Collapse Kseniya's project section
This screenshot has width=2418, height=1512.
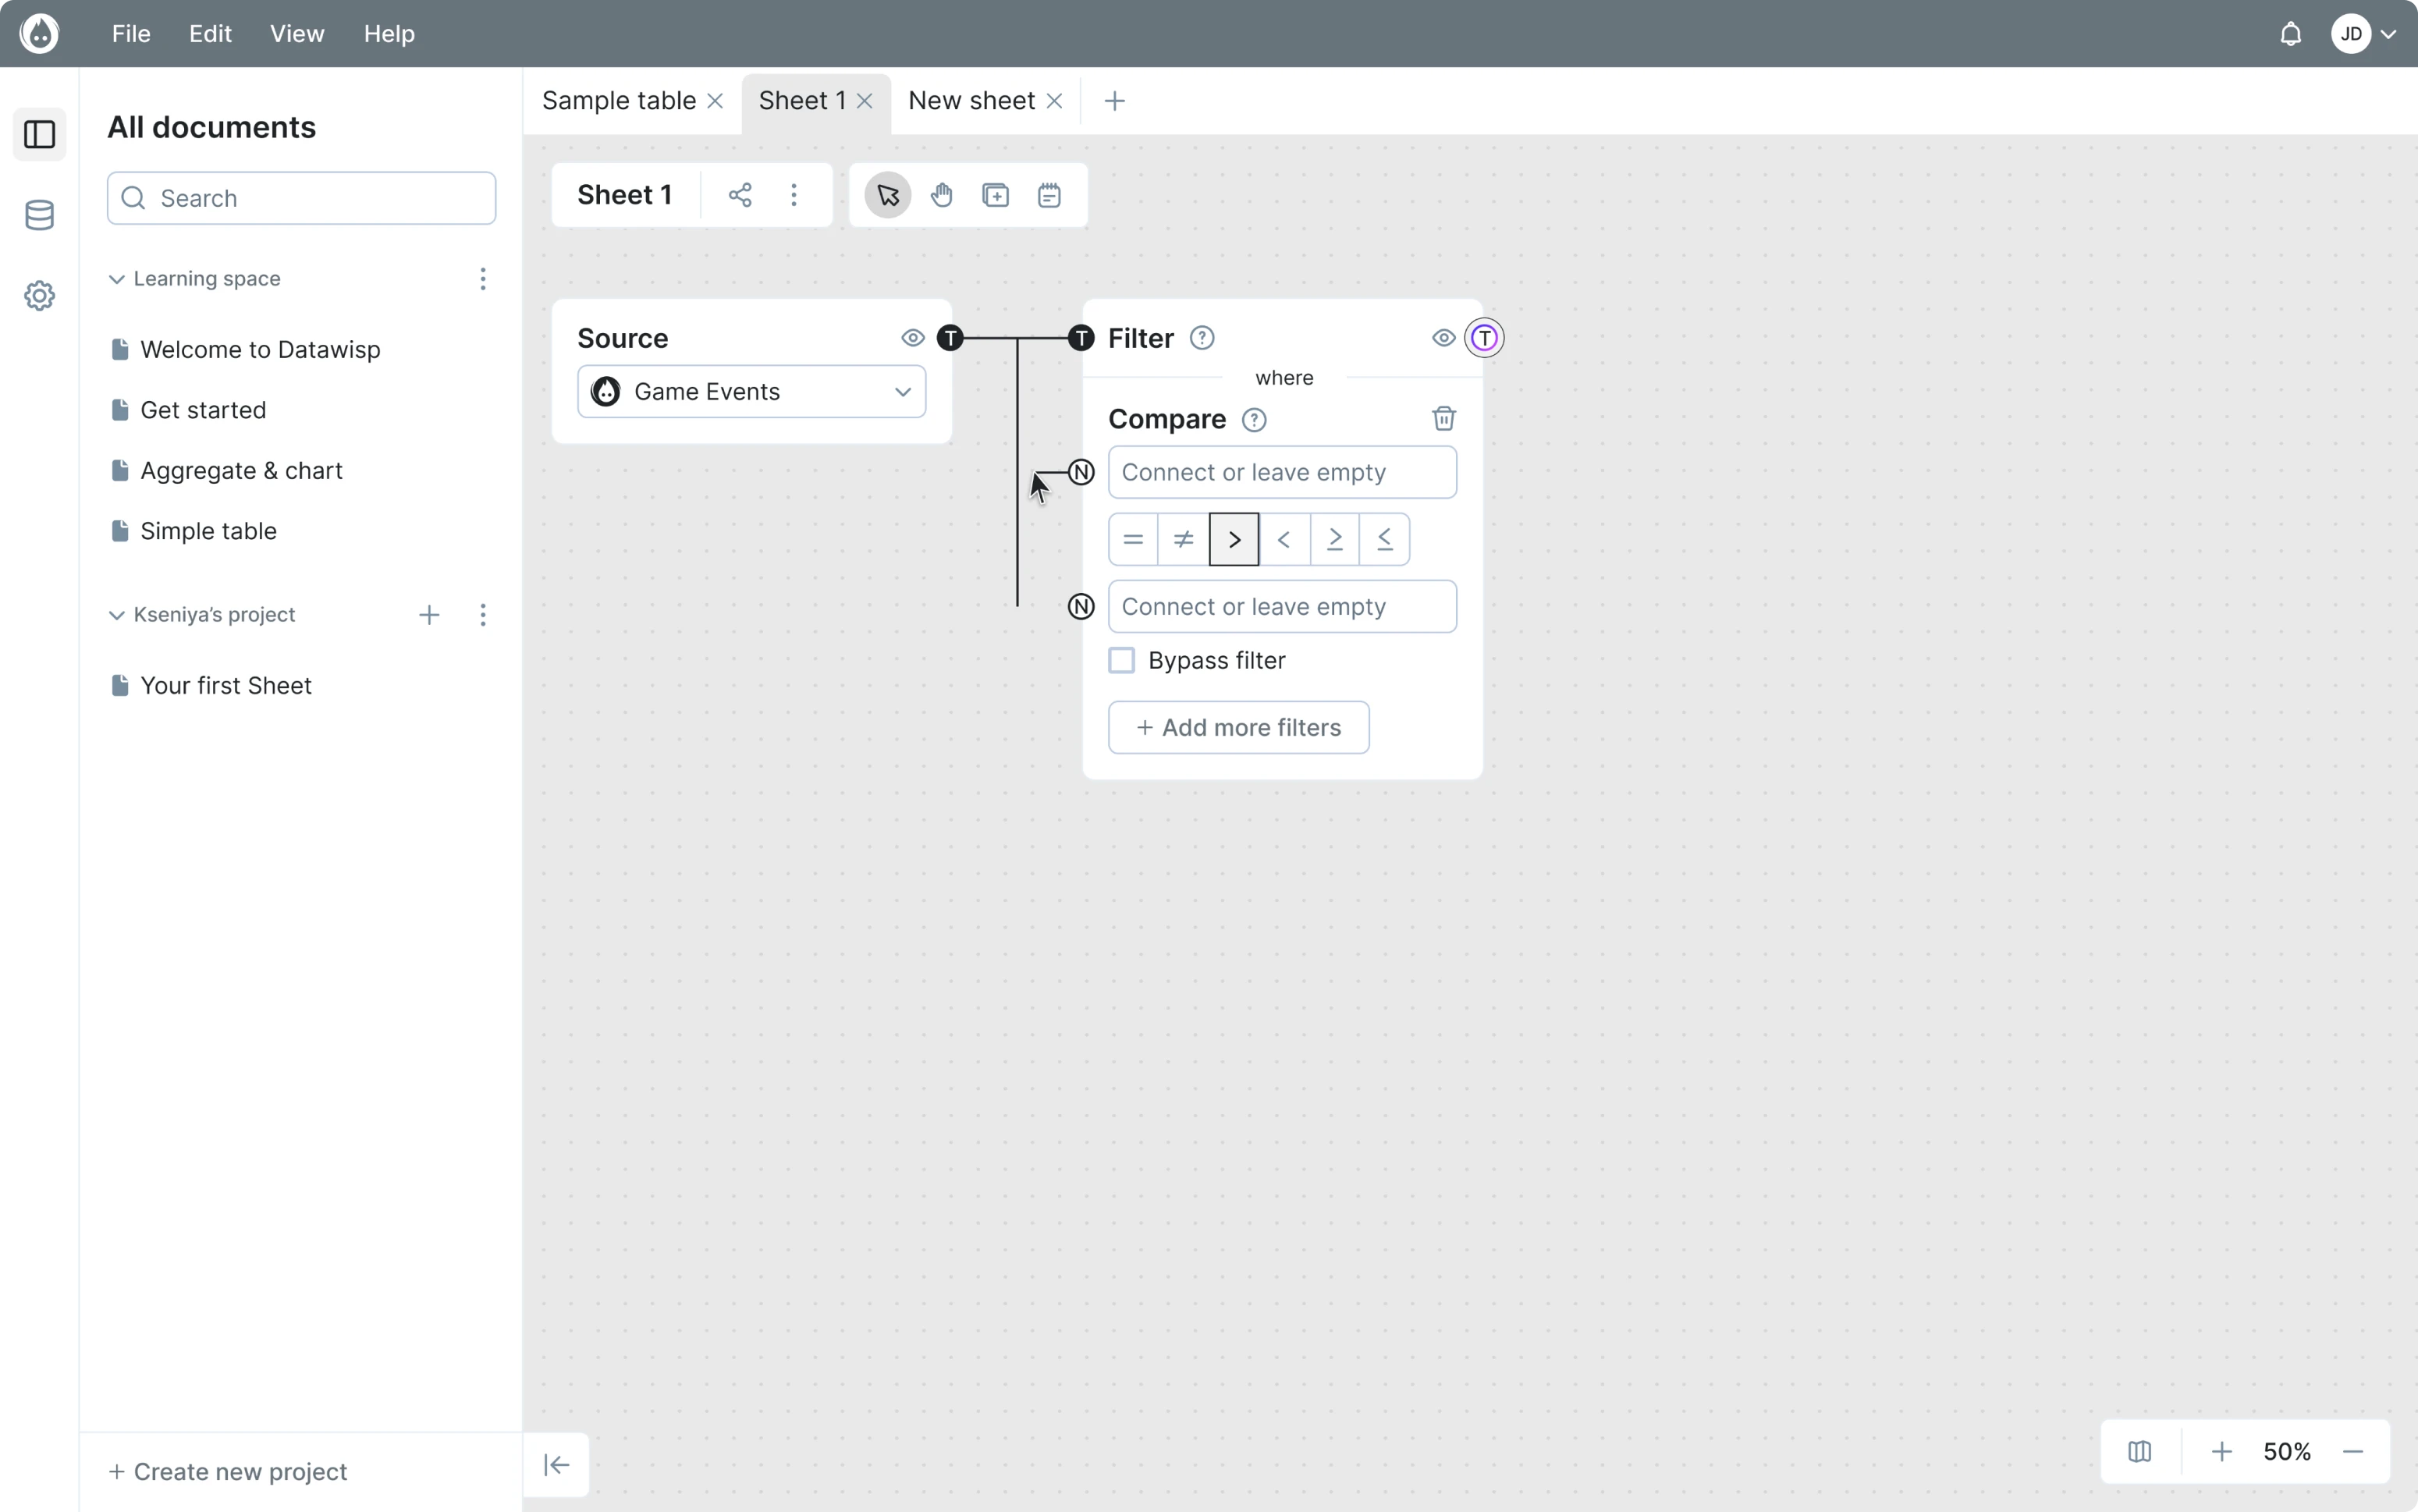click(116, 615)
